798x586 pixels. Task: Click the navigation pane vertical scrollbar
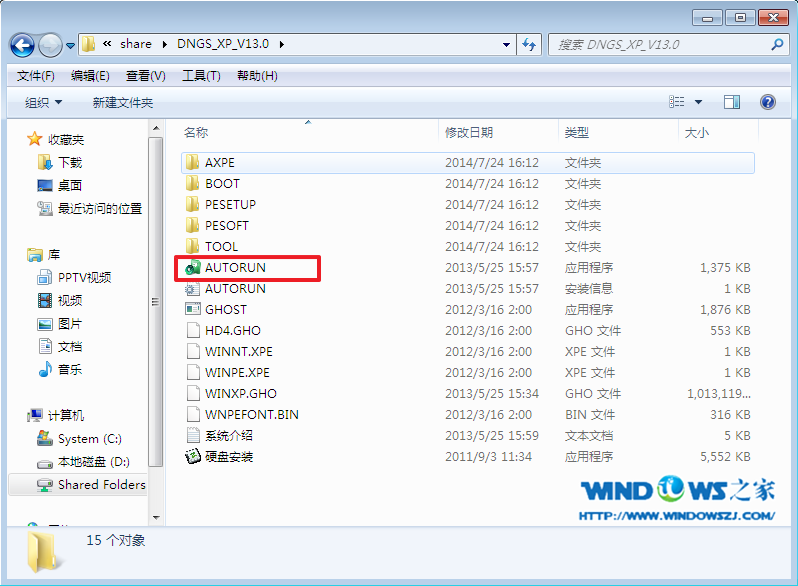click(x=155, y=300)
